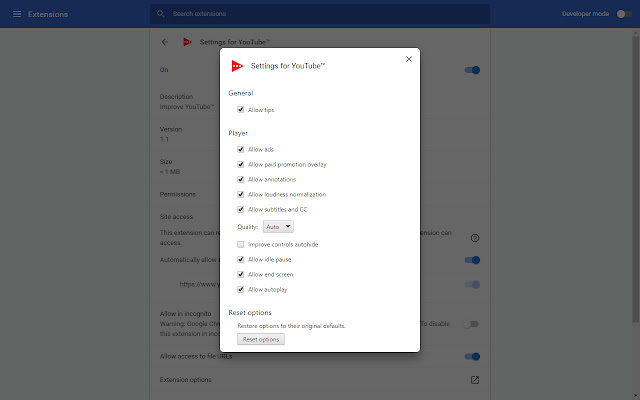This screenshot has width=640, height=400.
Task: Click the Permissions label
Action: 178,194
